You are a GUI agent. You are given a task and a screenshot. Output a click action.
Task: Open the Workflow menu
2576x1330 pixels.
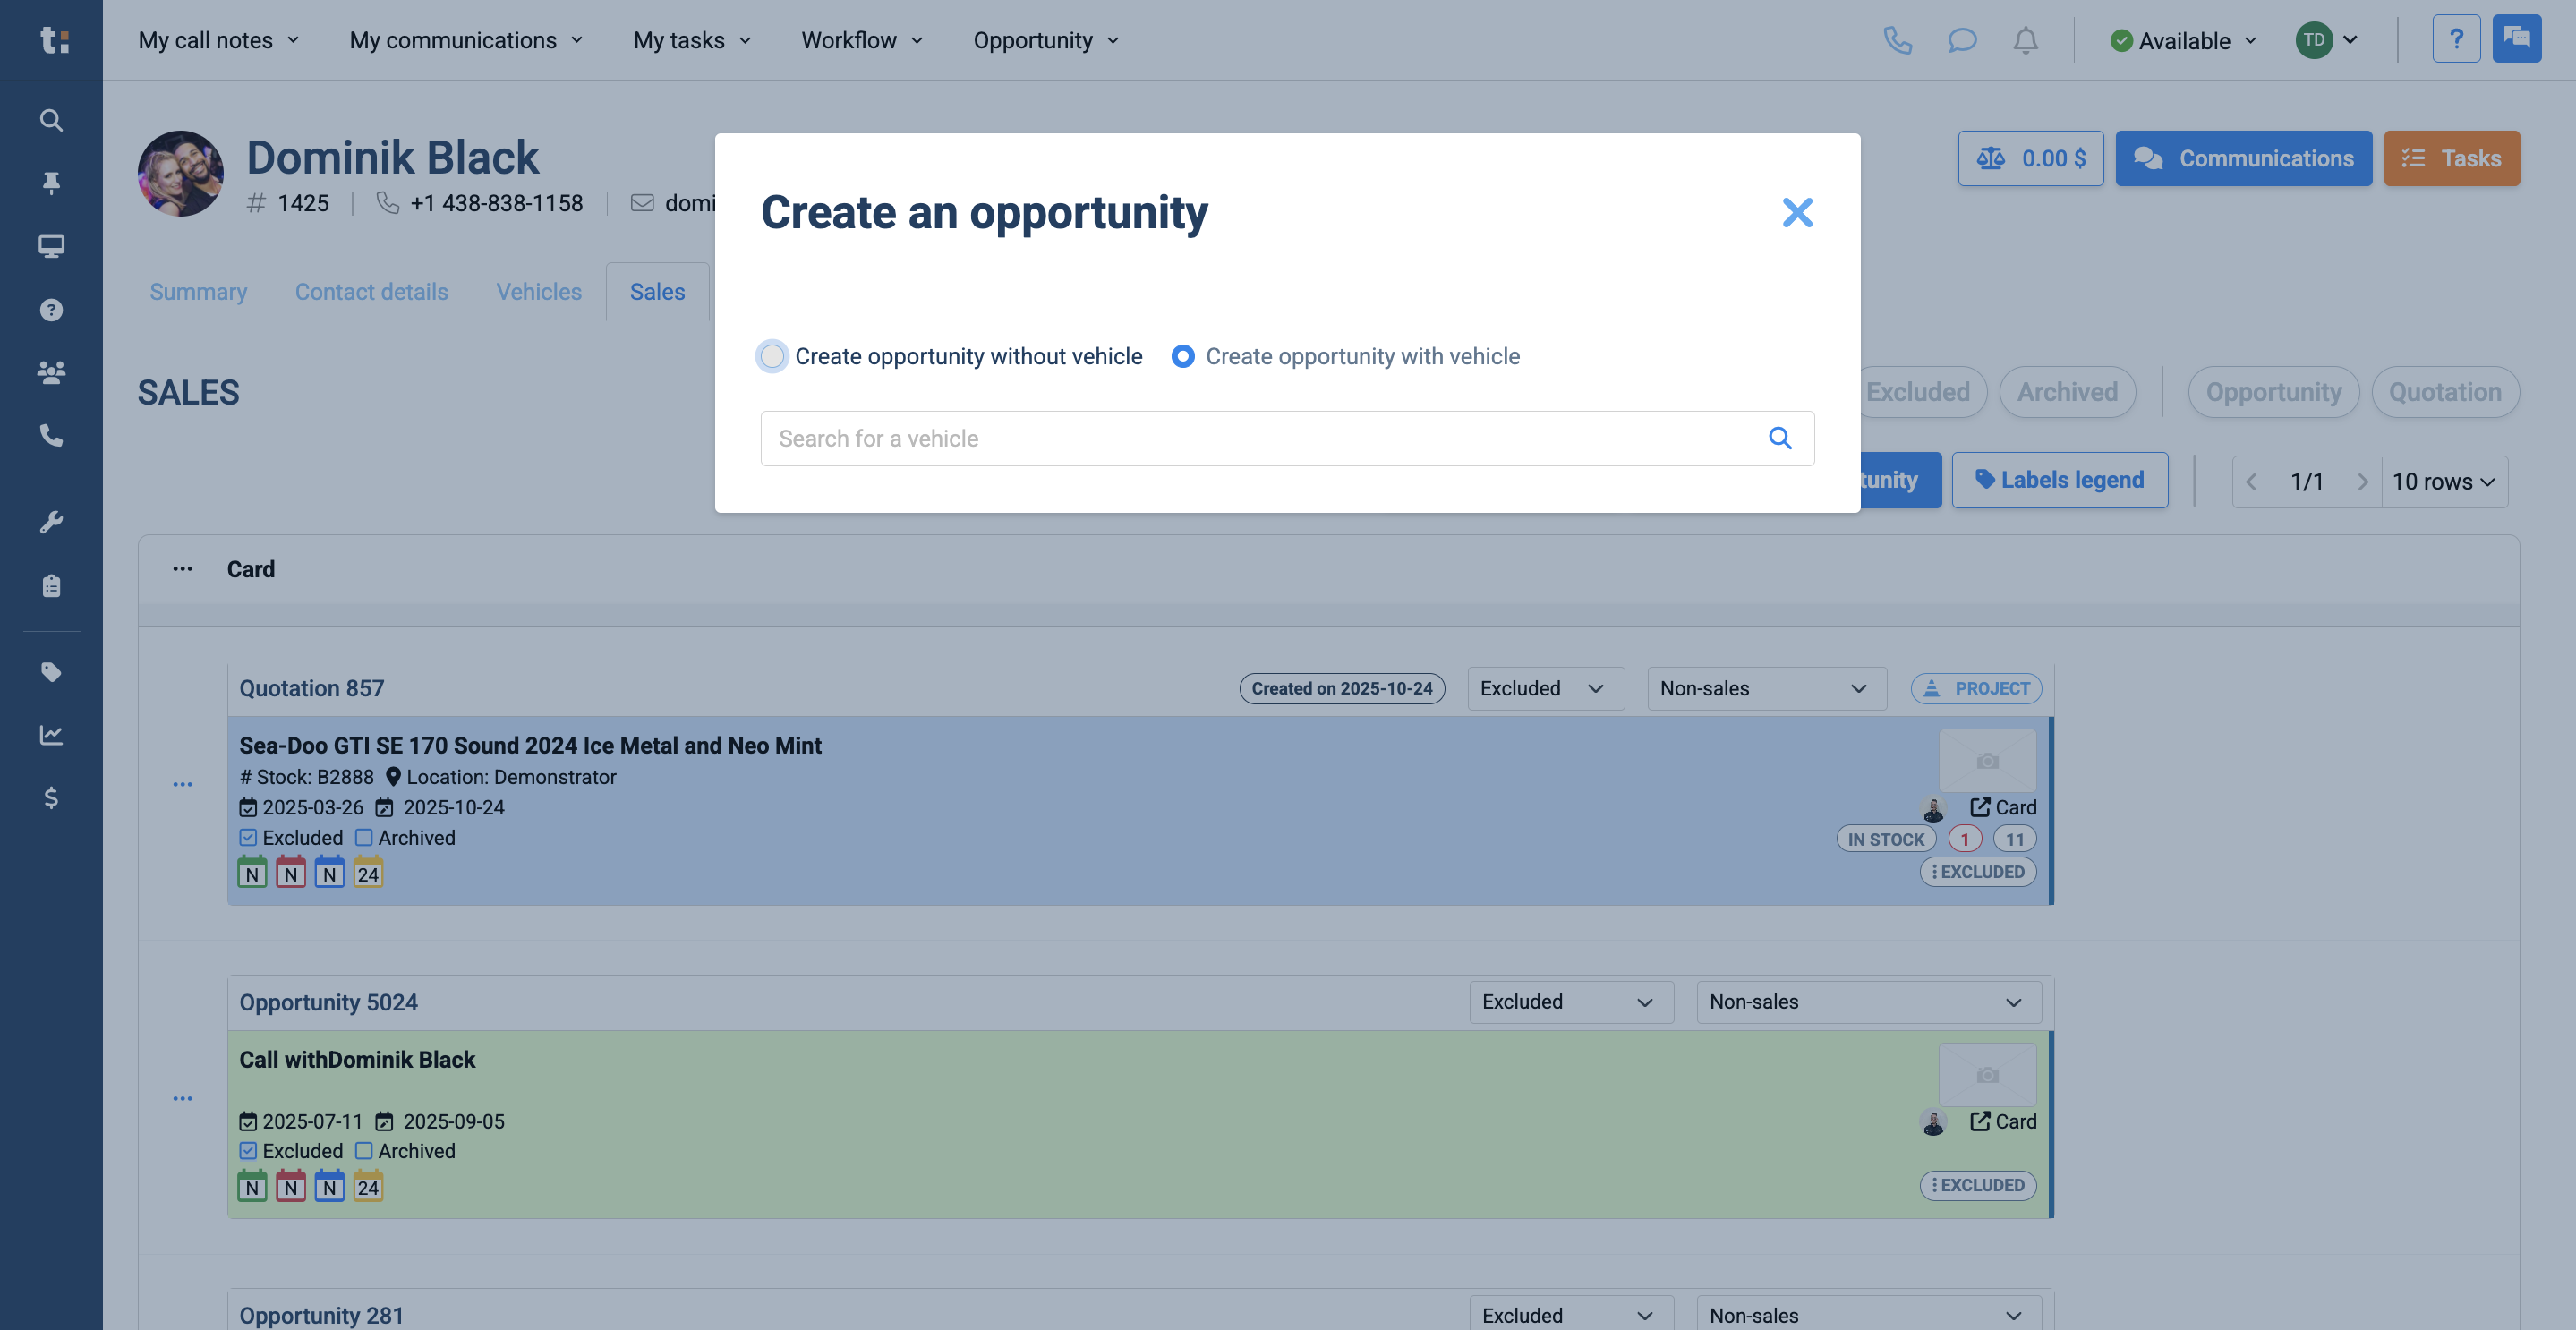pyautogui.click(x=861, y=41)
